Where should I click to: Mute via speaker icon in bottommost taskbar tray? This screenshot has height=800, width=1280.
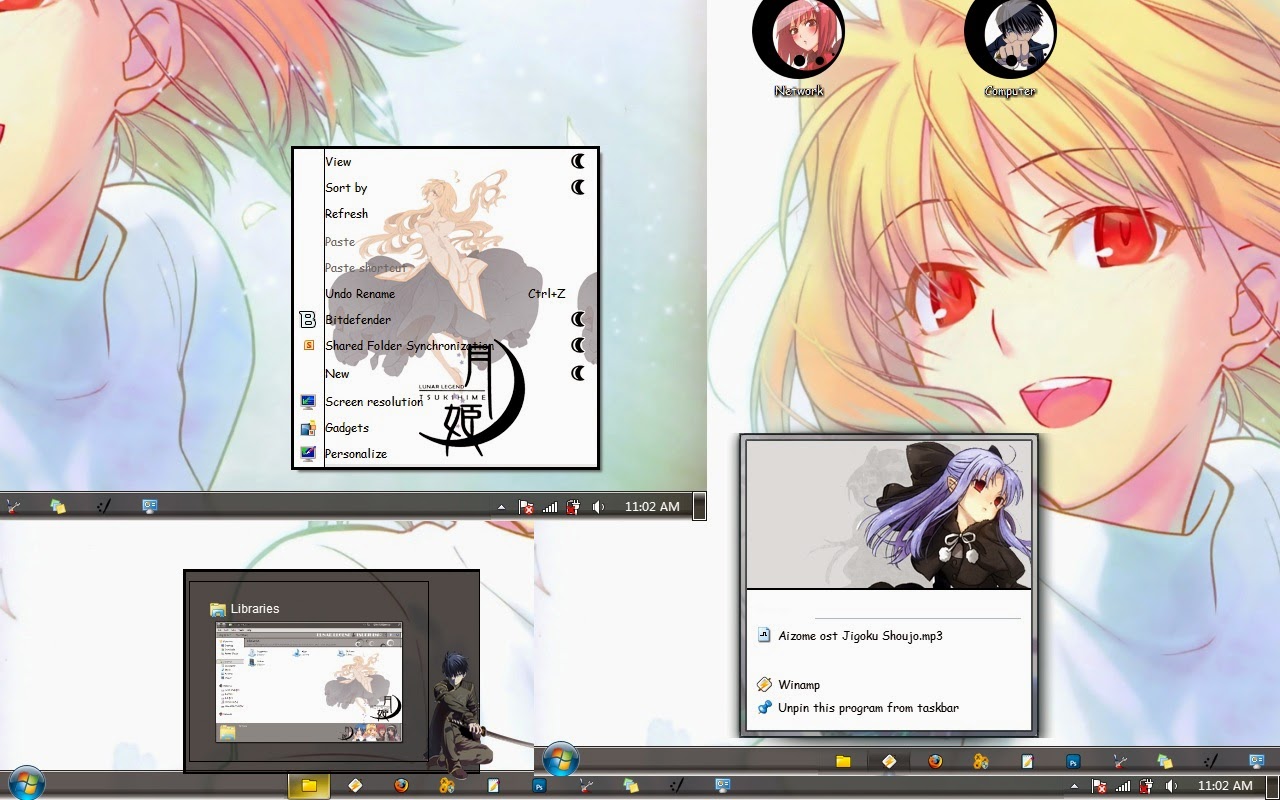tap(1170, 786)
